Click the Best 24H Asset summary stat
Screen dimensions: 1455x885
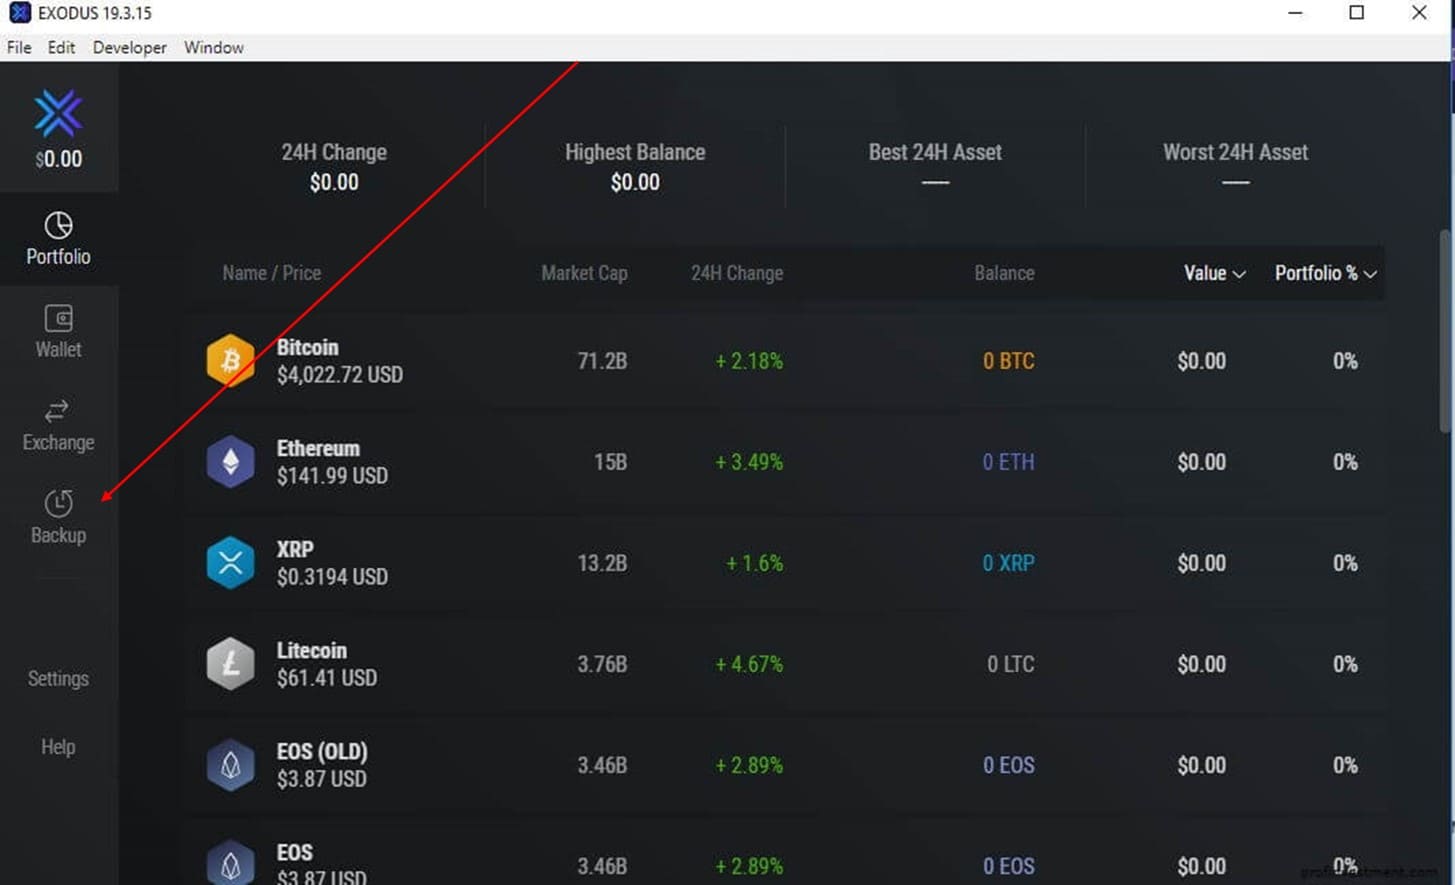click(935, 167)
